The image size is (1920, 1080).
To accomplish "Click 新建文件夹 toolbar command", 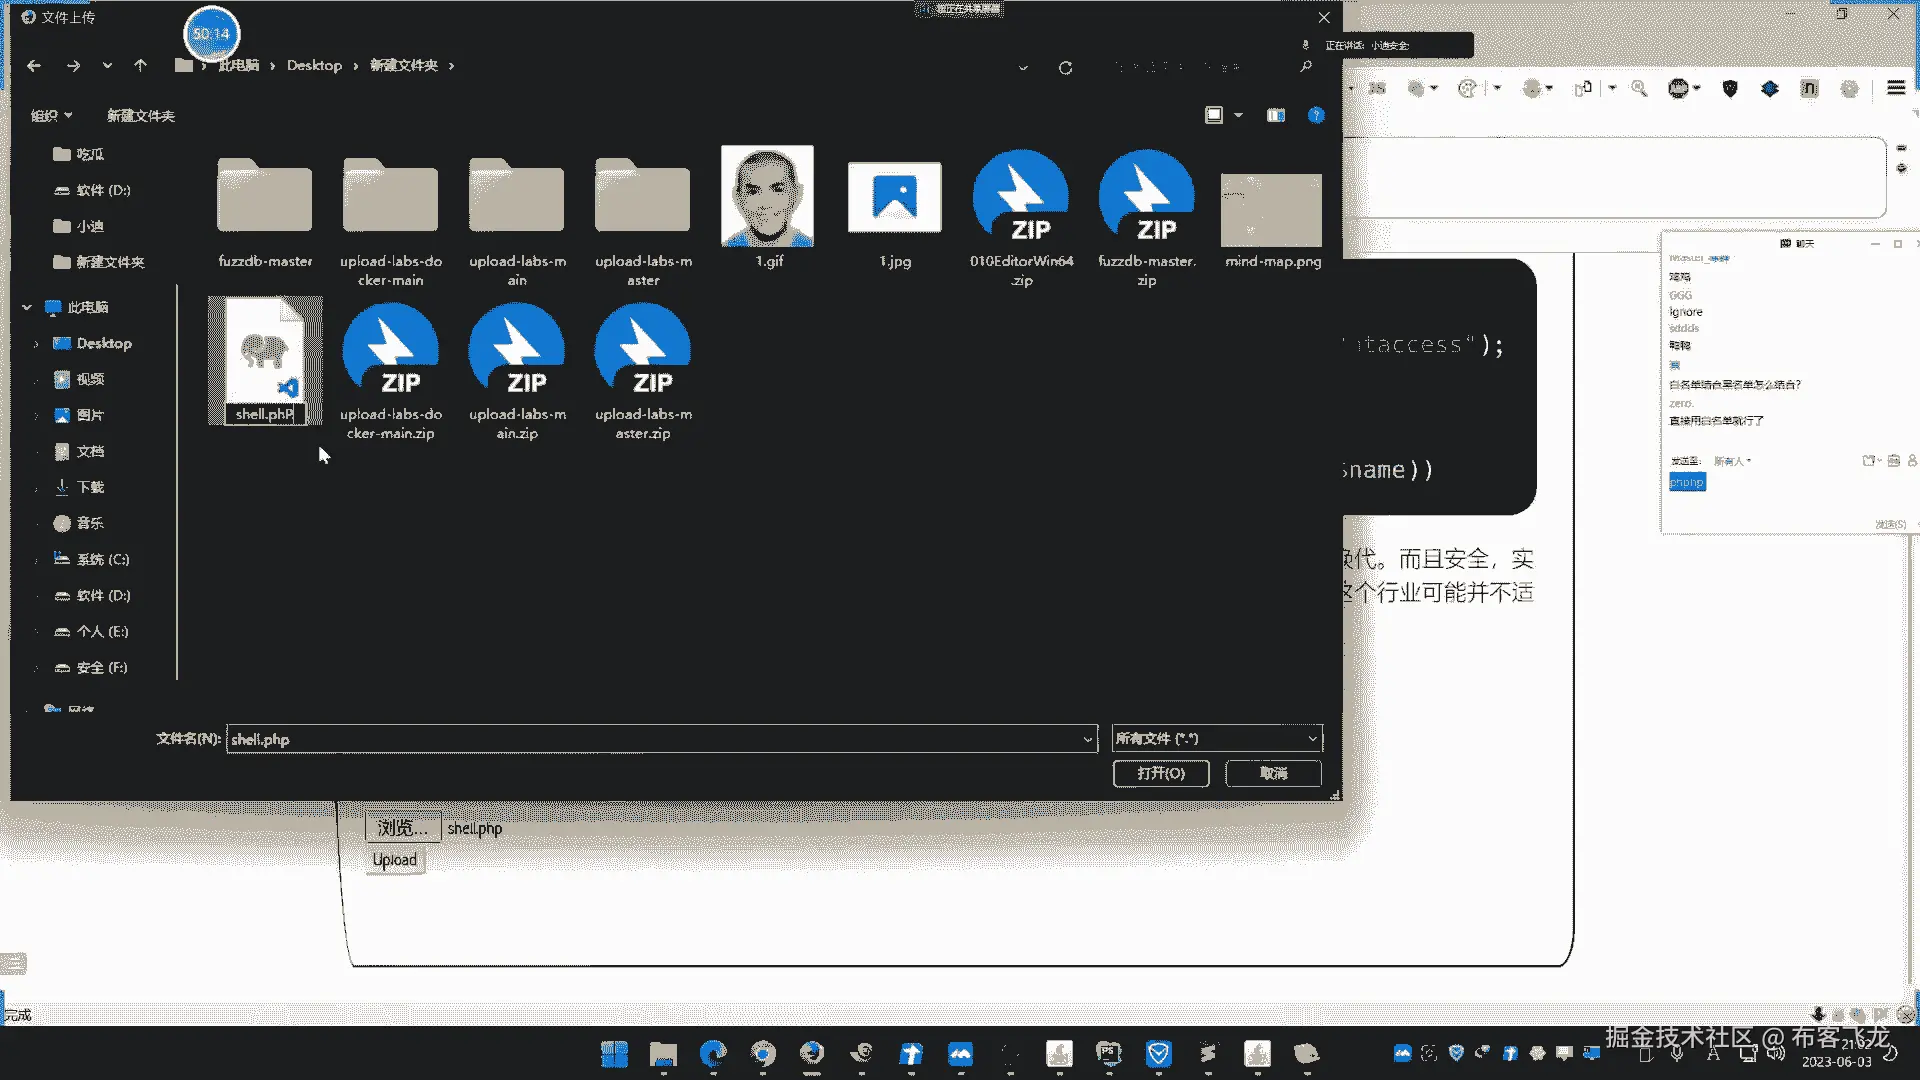I will 141,116.
